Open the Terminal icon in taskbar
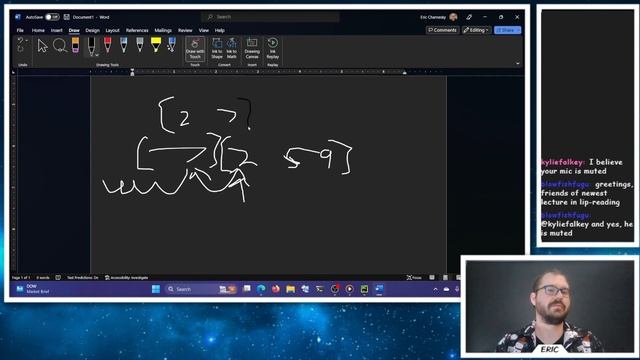This screenshot has width=640, height=360. point(320,289)
